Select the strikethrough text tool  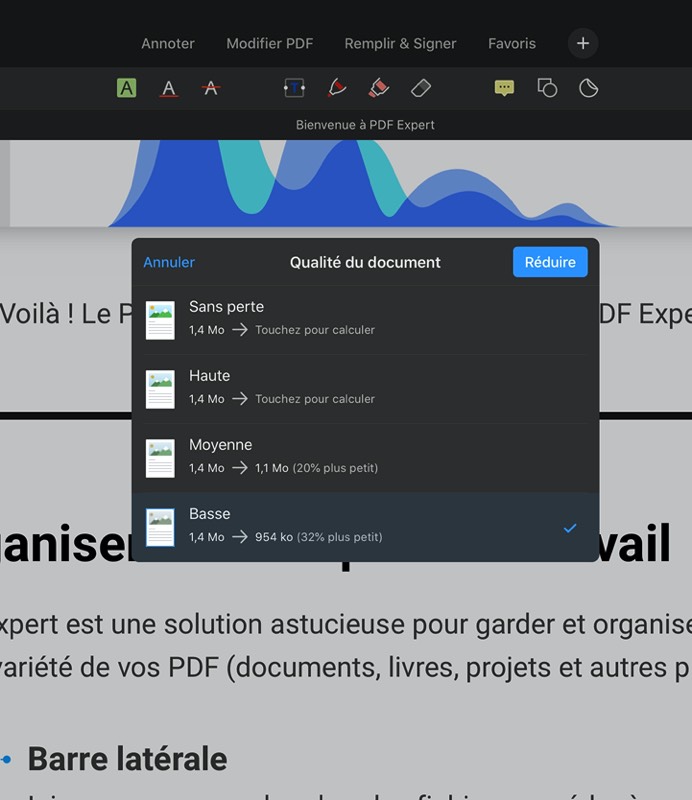point(210,88)
